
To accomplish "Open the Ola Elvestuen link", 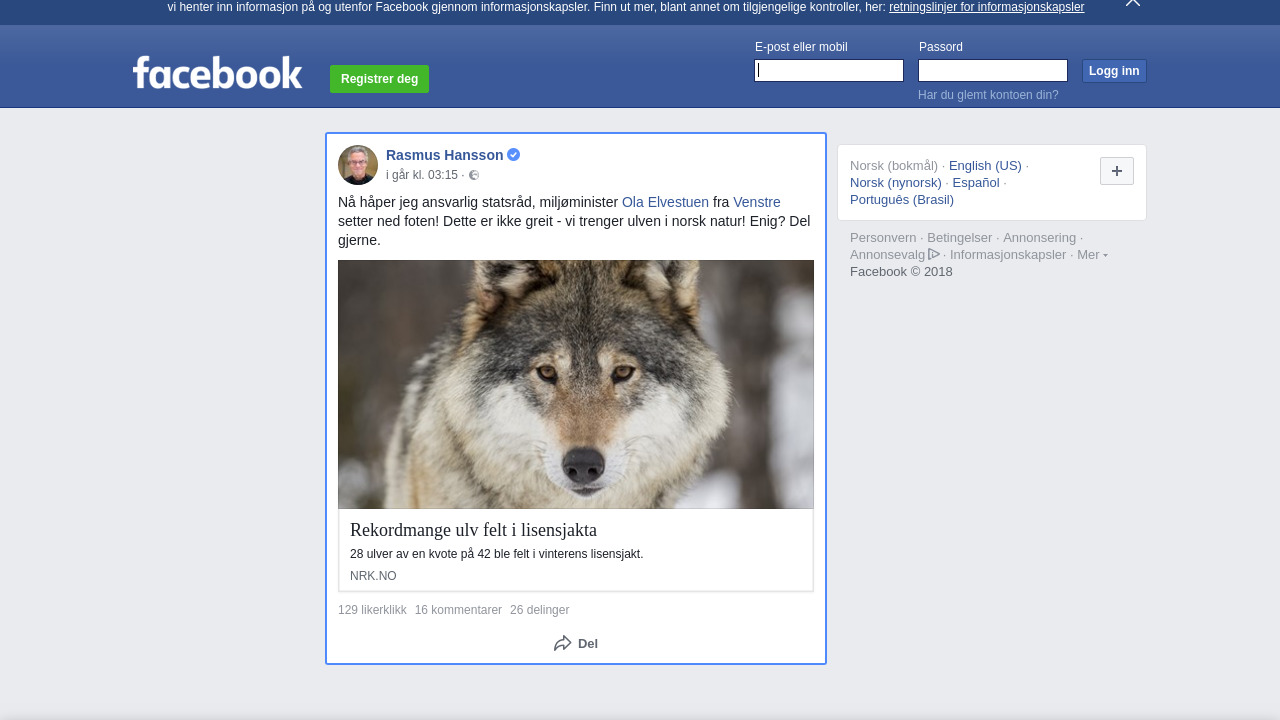I will click(665, 202).
